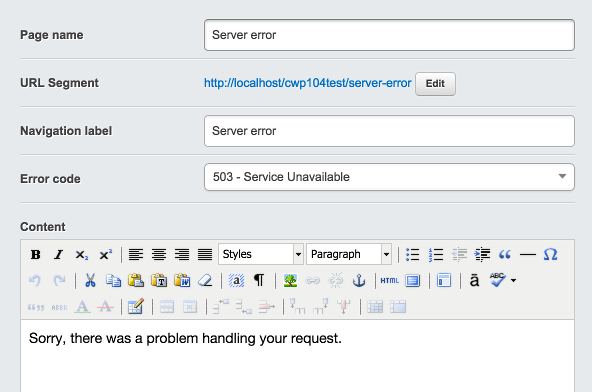The image size is (592, 392).
Task: Apply subscript formatting
Action: 82,255
